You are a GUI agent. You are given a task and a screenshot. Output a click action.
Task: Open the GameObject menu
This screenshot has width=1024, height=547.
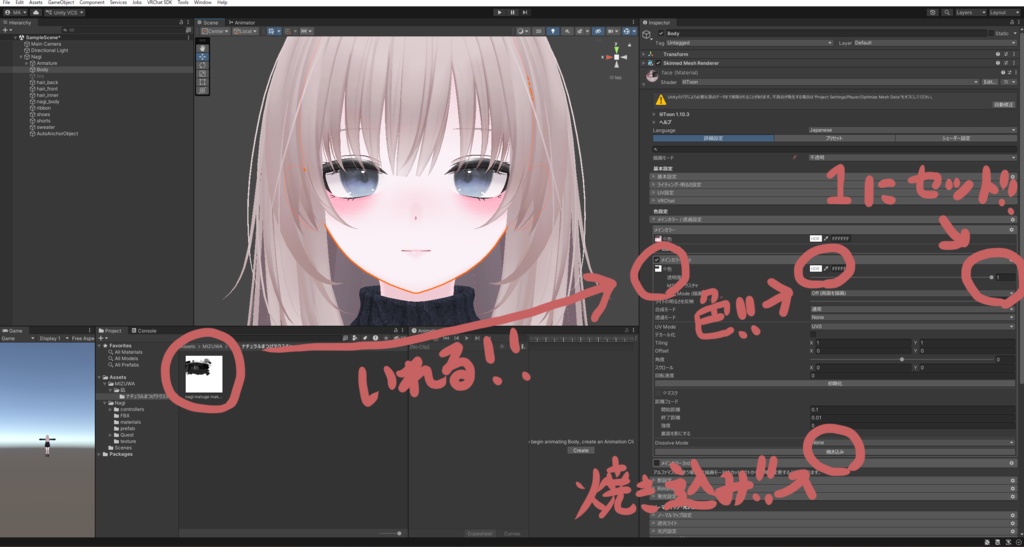coord(59,3)
